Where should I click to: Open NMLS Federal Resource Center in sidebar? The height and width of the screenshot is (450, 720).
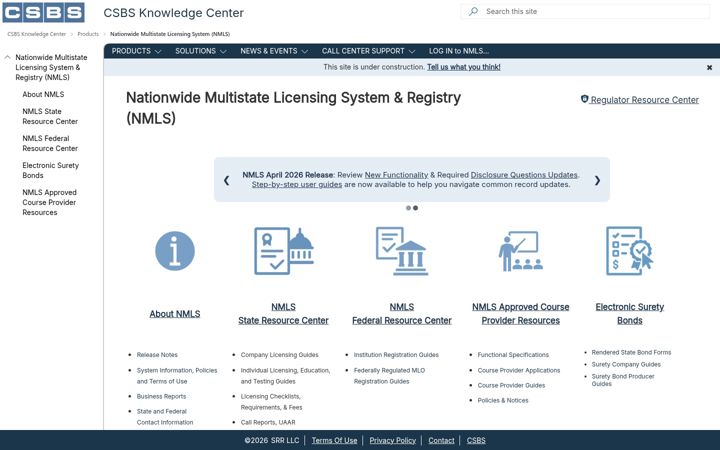pos(50,143)
